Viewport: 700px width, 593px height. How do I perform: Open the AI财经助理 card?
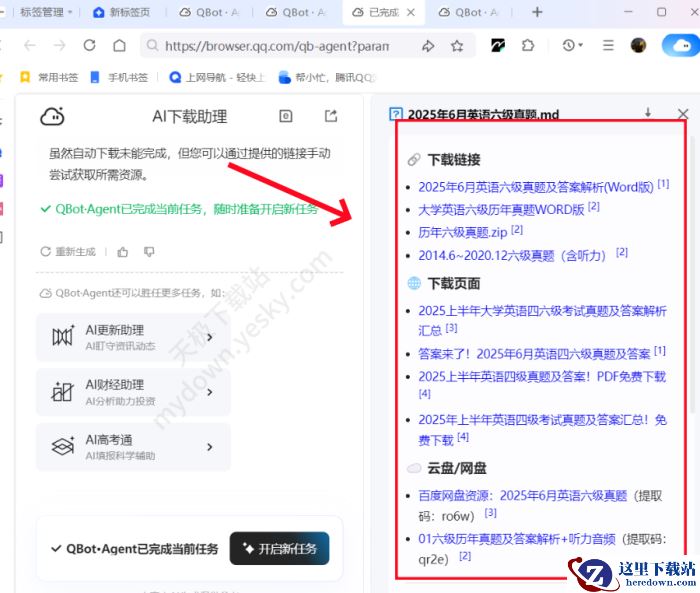(133, 392)
